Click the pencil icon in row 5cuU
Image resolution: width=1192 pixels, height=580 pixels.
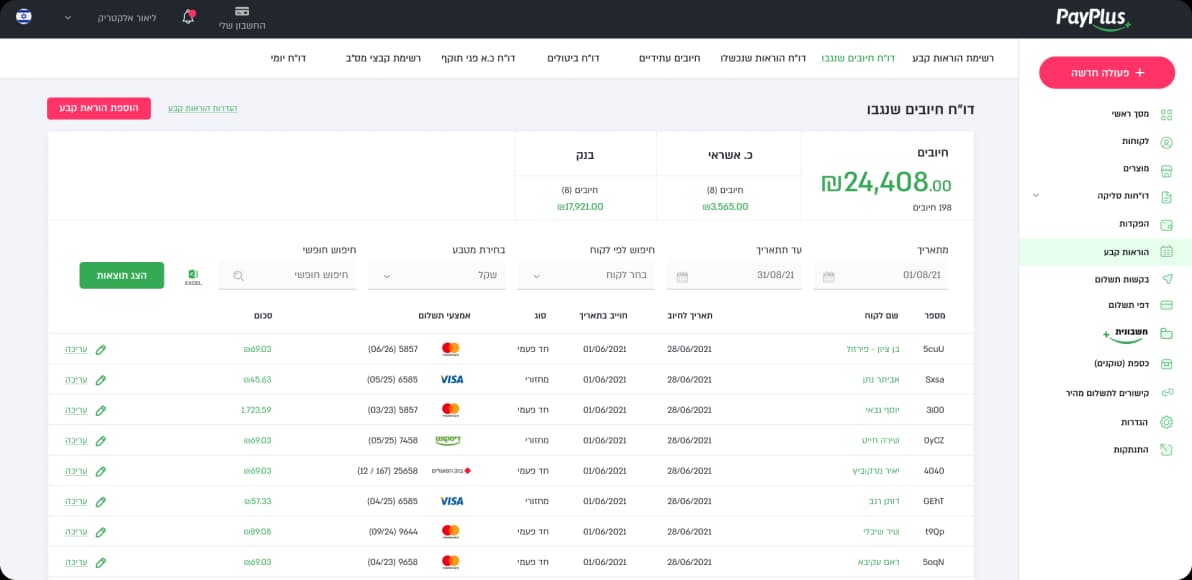coord(100,350)
